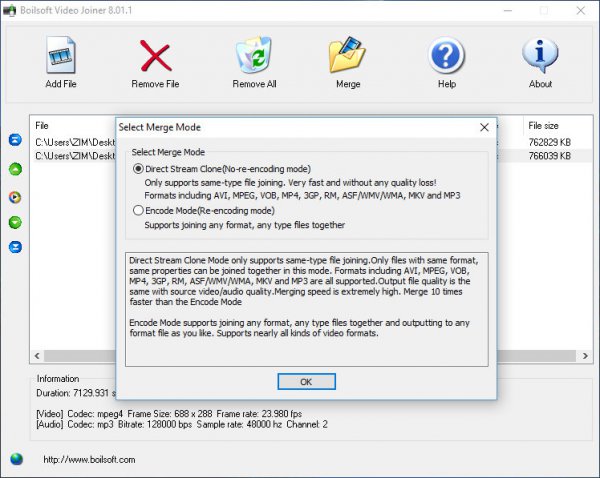Image resolution: width=600 pixels, height=478 pixels.
Task: Click the File size column header
Action: point(543,126)
